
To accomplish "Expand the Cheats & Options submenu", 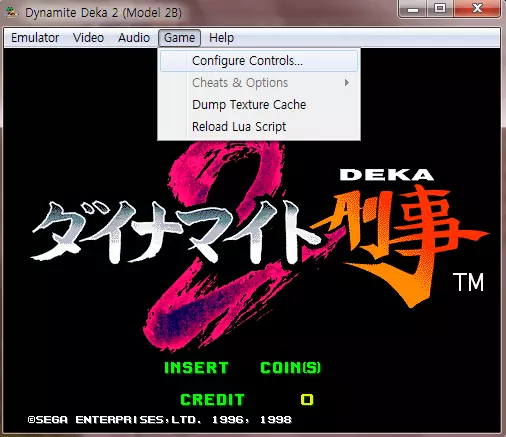I will click(x=259, y=83).
